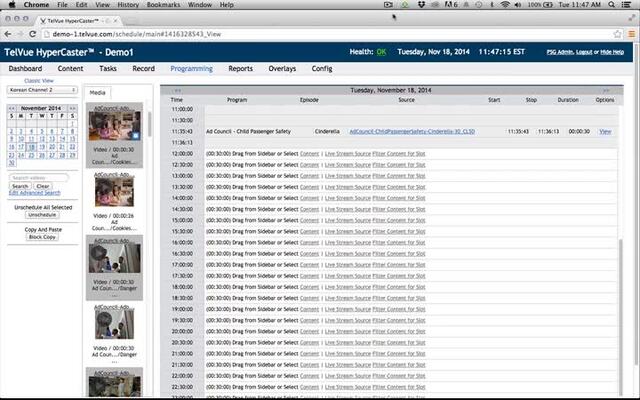This screenshot has height=400, width=640.
Task: Open the Chrome hamburger menu
Action: (x=629, y=34)
